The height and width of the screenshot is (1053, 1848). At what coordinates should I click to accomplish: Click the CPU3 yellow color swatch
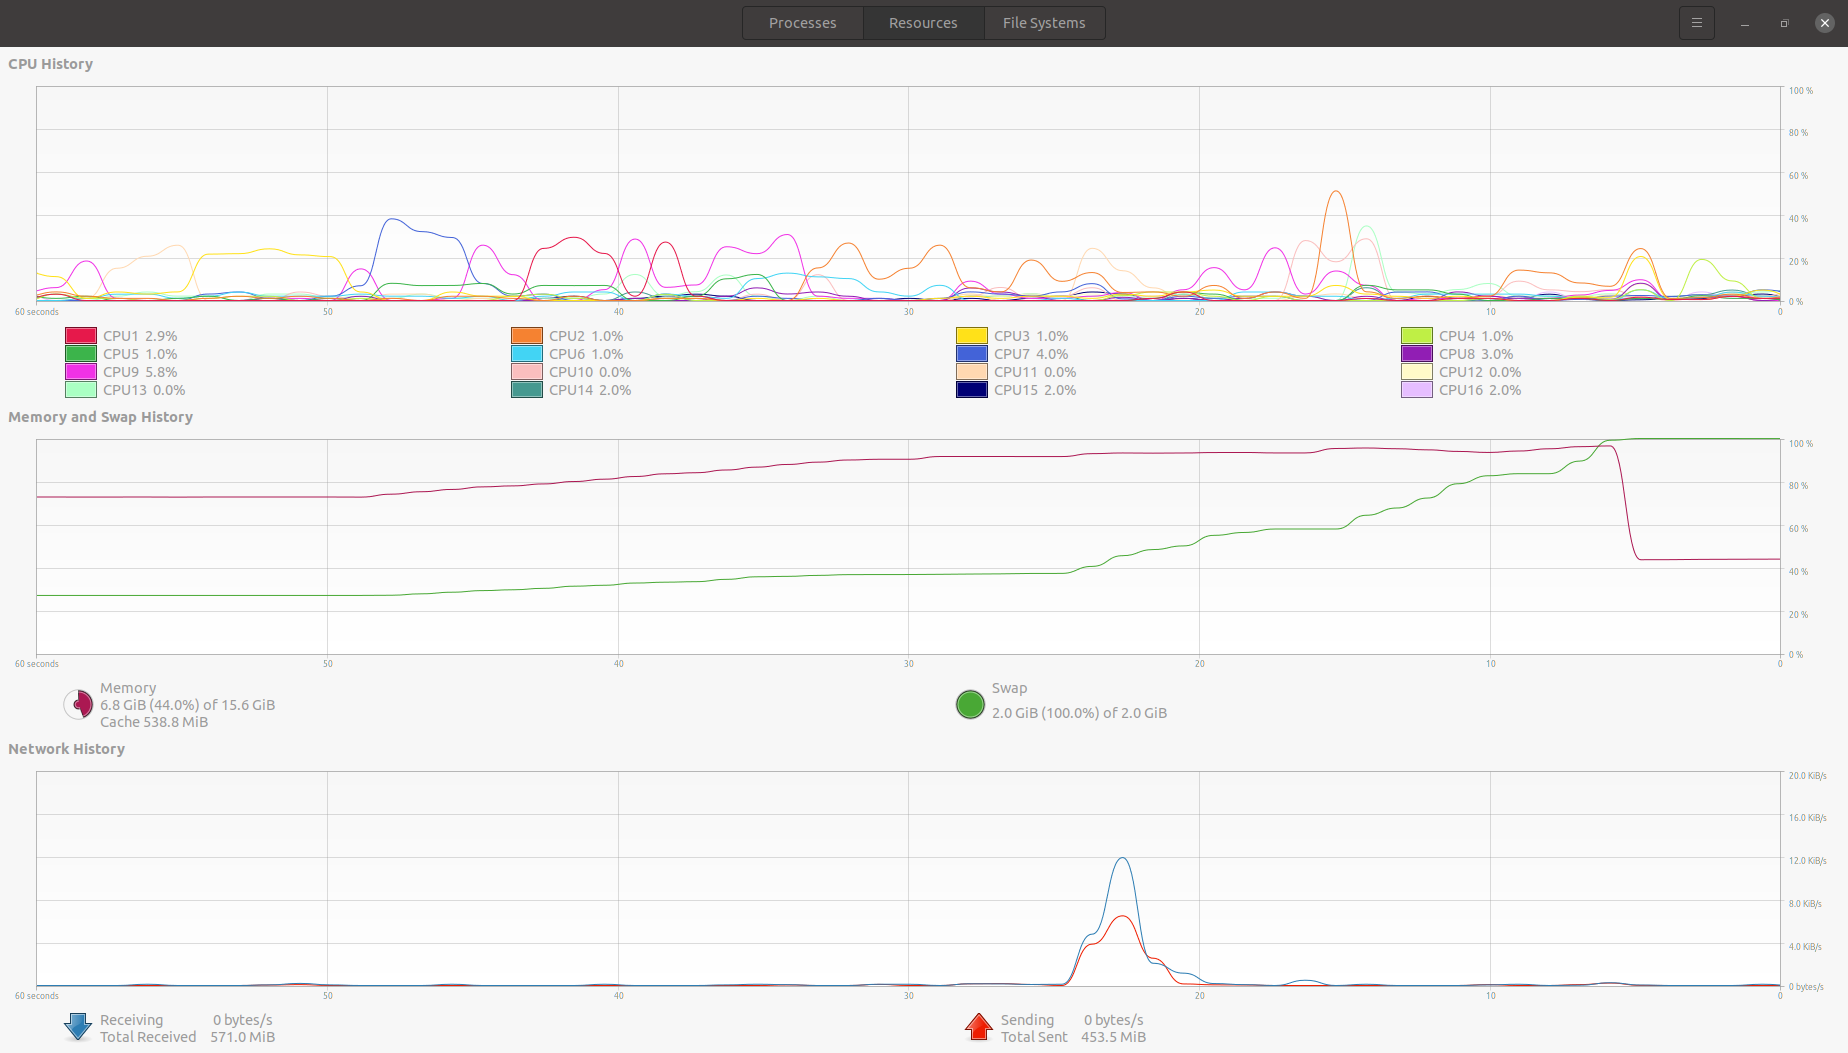(x=970, y=335)
